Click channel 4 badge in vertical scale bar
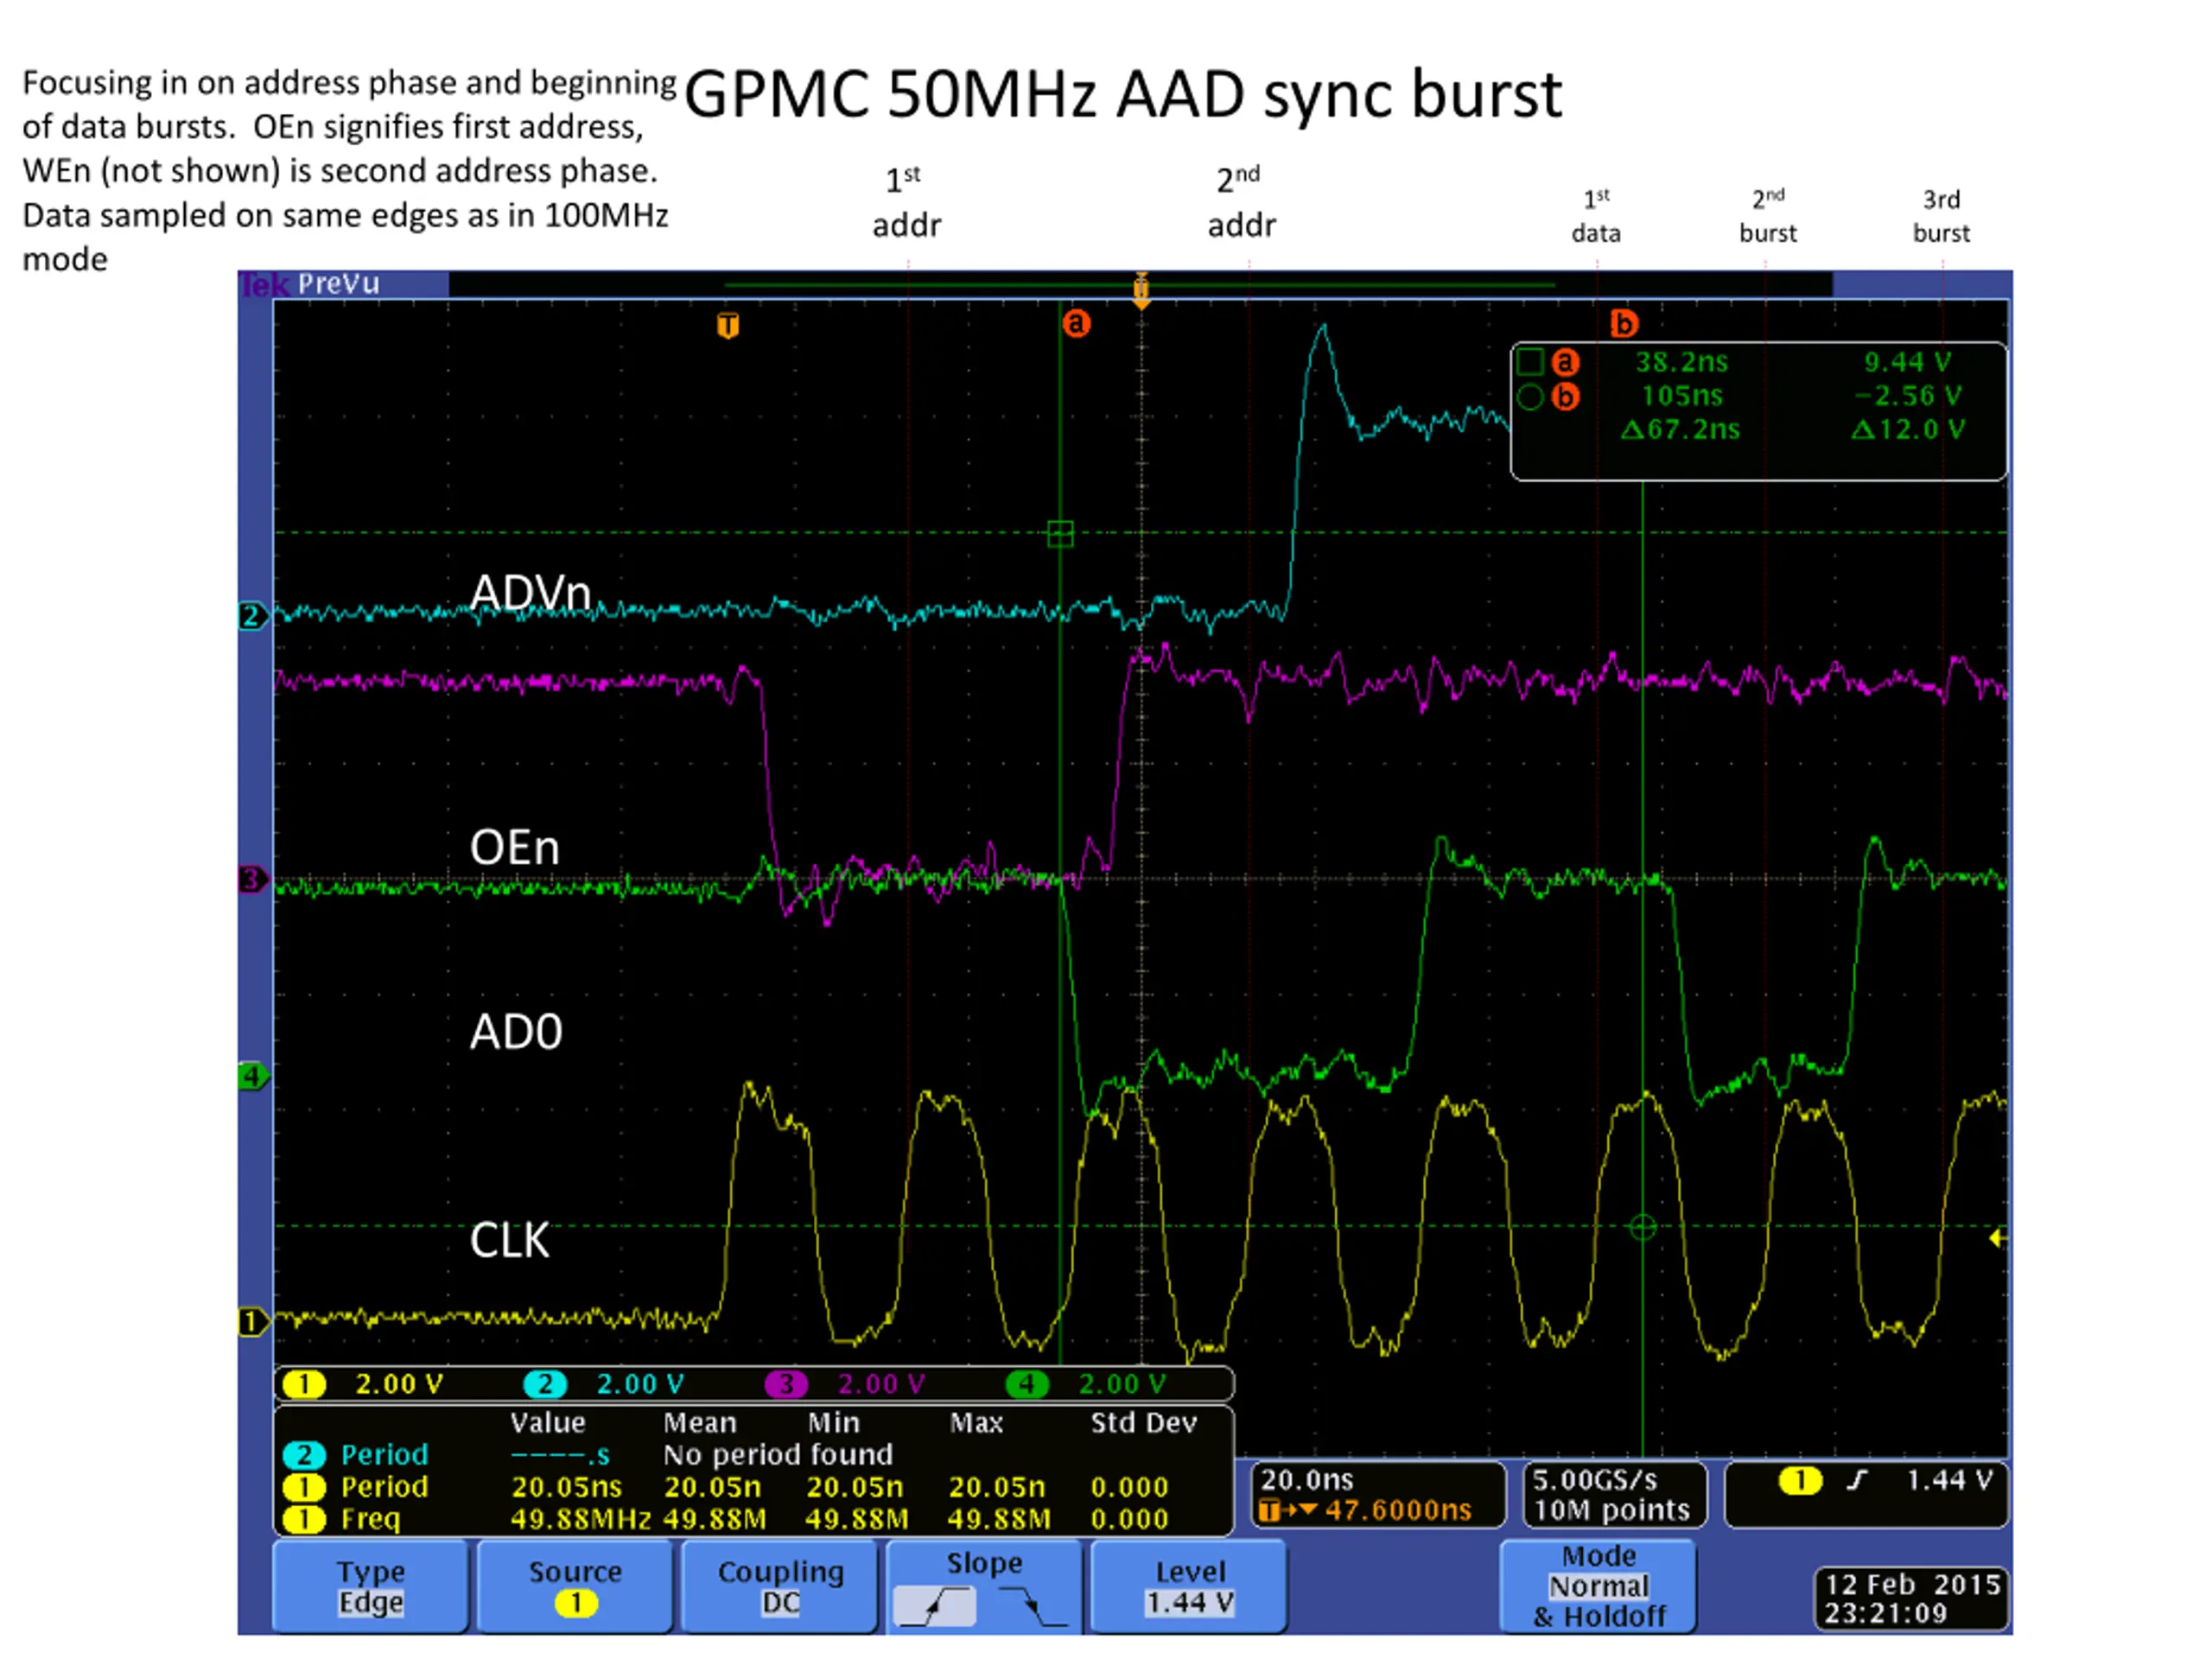 1027,1384
